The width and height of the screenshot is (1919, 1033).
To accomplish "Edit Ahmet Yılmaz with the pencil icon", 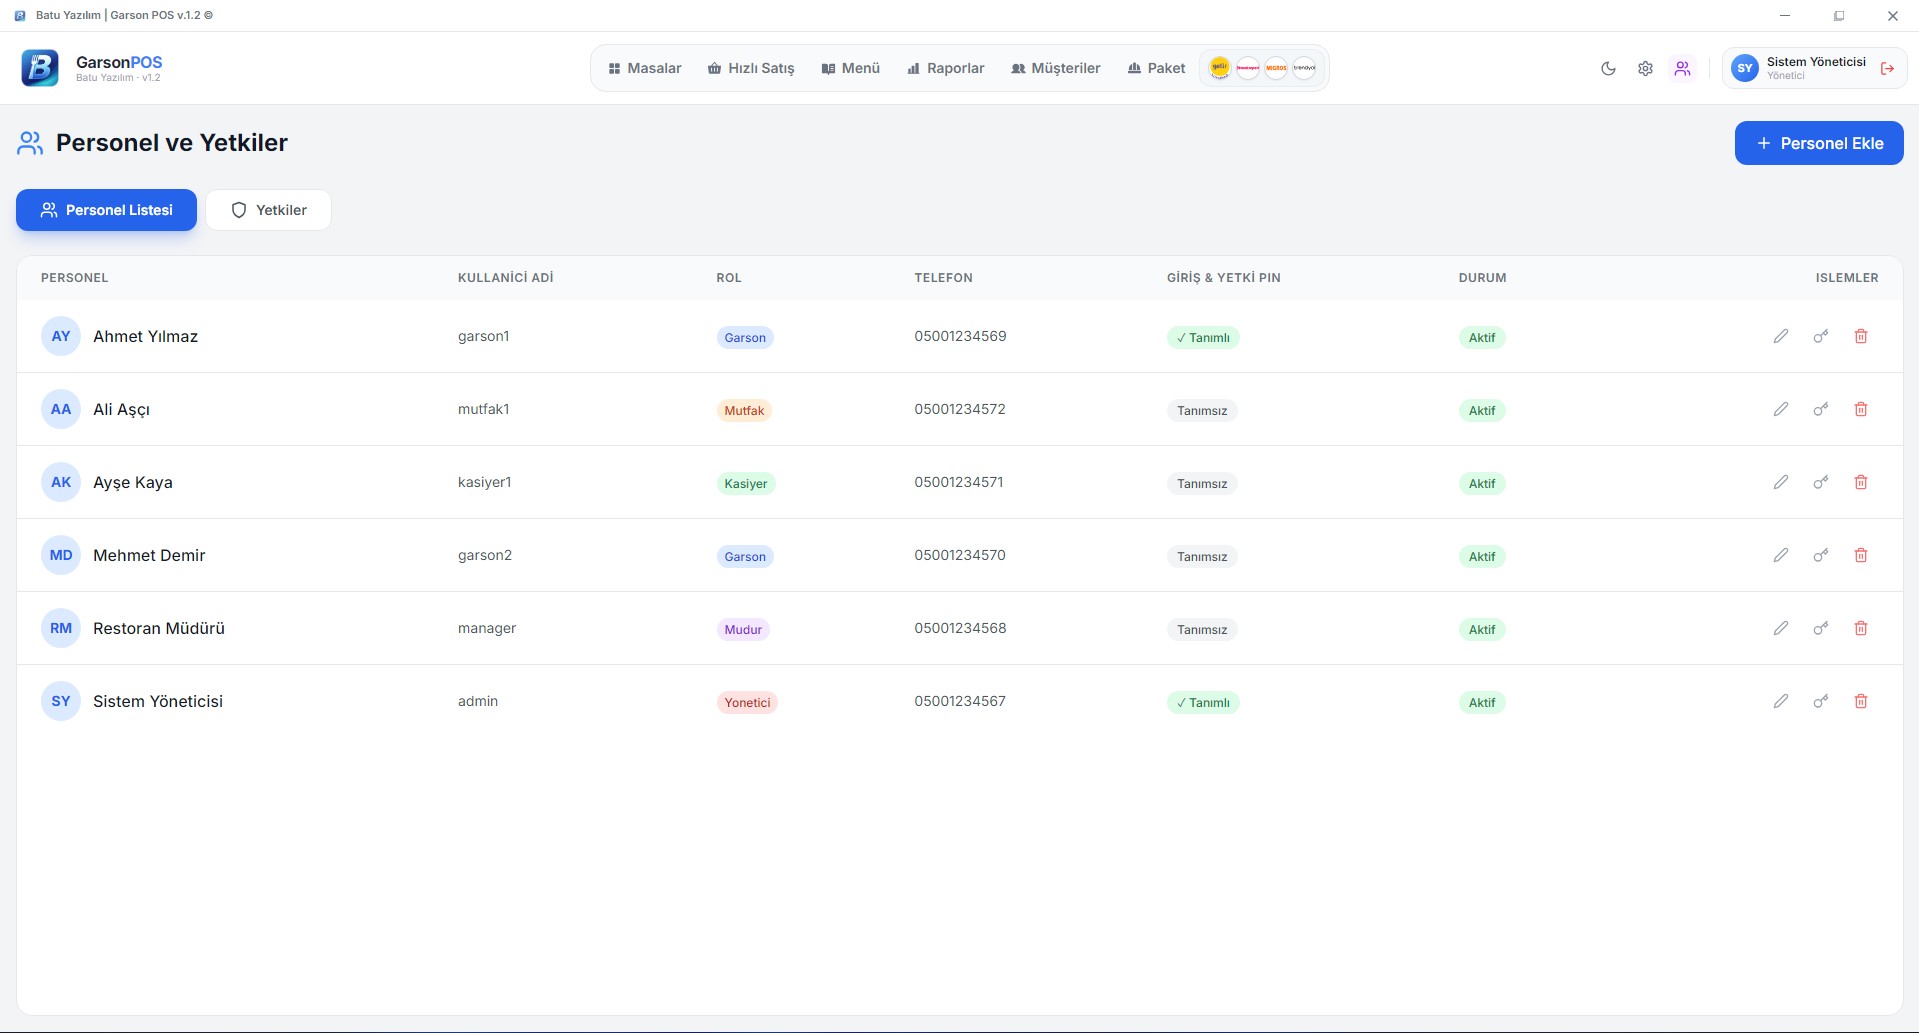I will [1781, 336].
